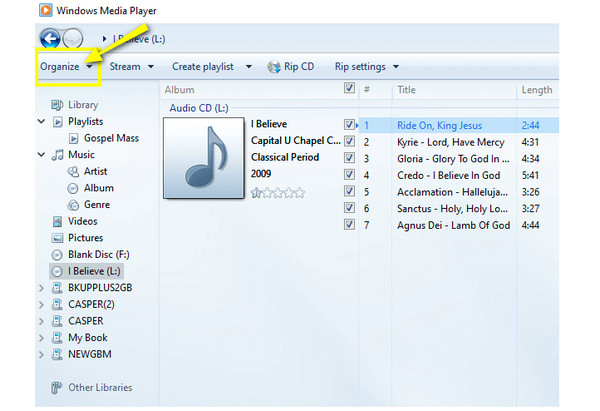
Task: Click the Audio CD (L:) group heading
Action: [199, 108]
